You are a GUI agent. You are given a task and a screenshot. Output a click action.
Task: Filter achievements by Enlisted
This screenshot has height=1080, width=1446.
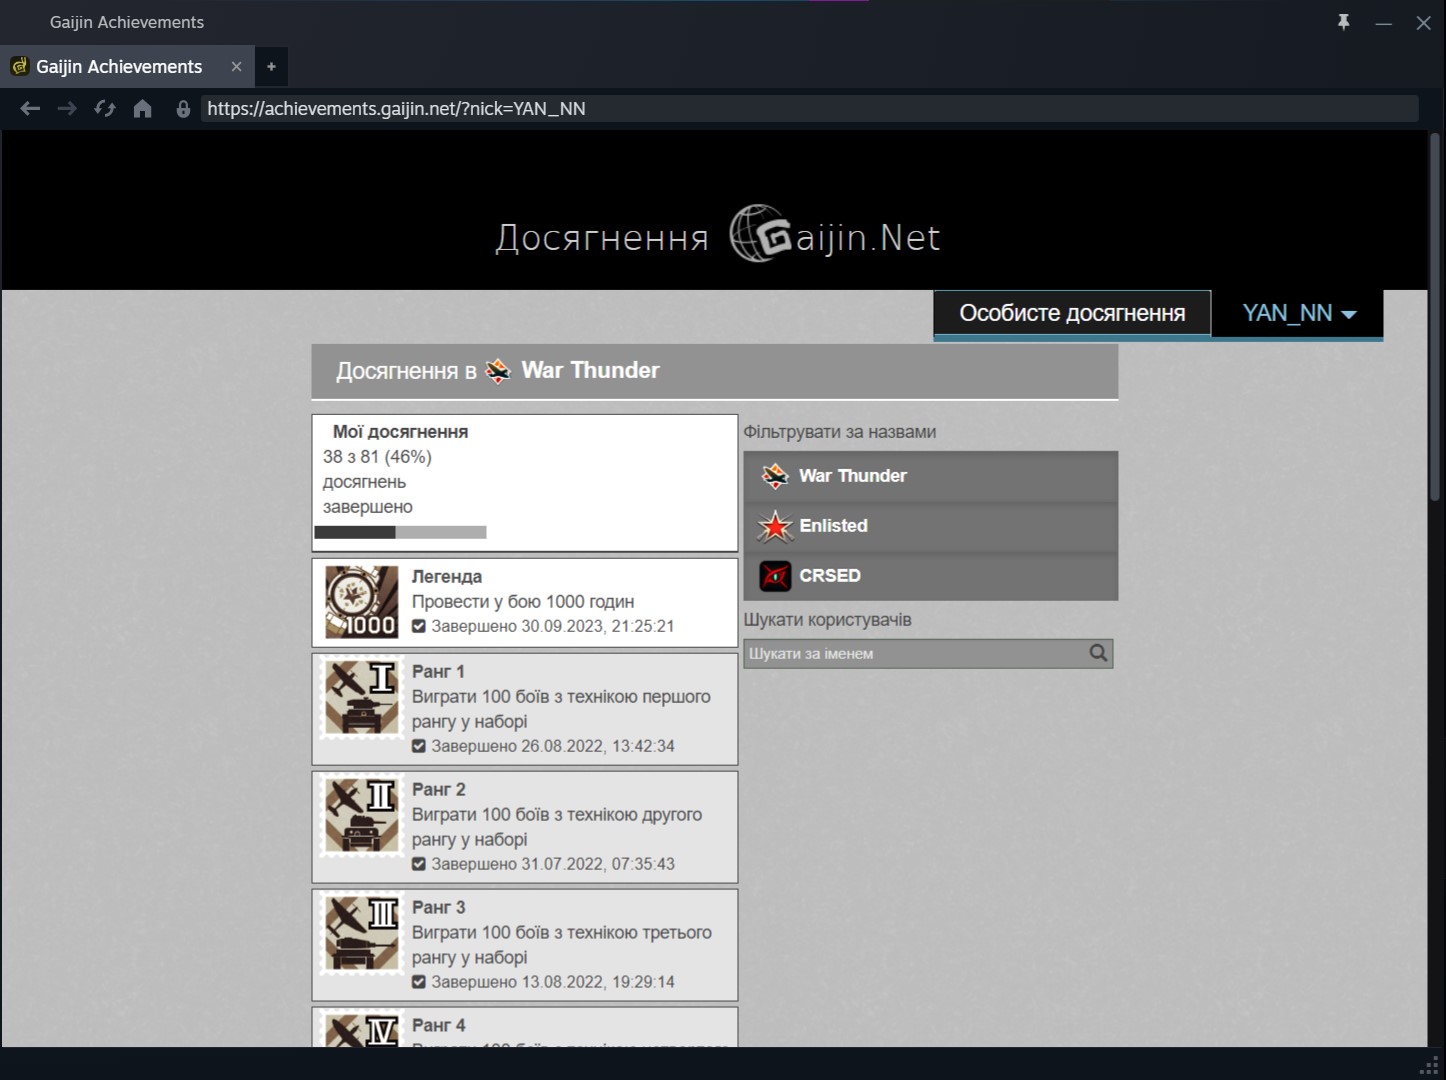(x=930, y=526)
